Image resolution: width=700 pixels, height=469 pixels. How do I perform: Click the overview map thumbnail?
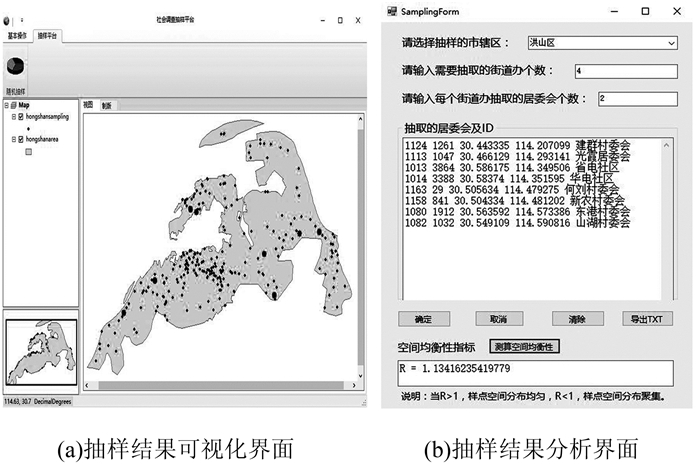tap(40, 356)
